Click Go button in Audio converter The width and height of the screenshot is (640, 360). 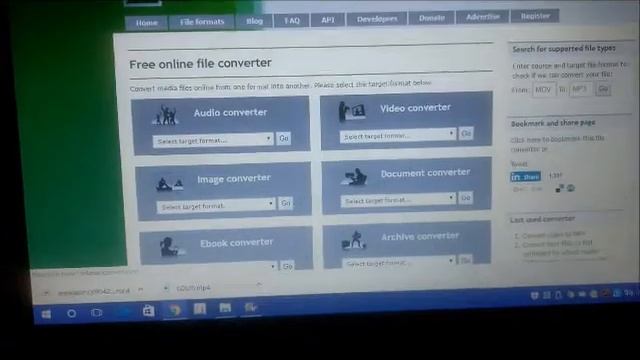pyautogui.click(x=284, y=138)
